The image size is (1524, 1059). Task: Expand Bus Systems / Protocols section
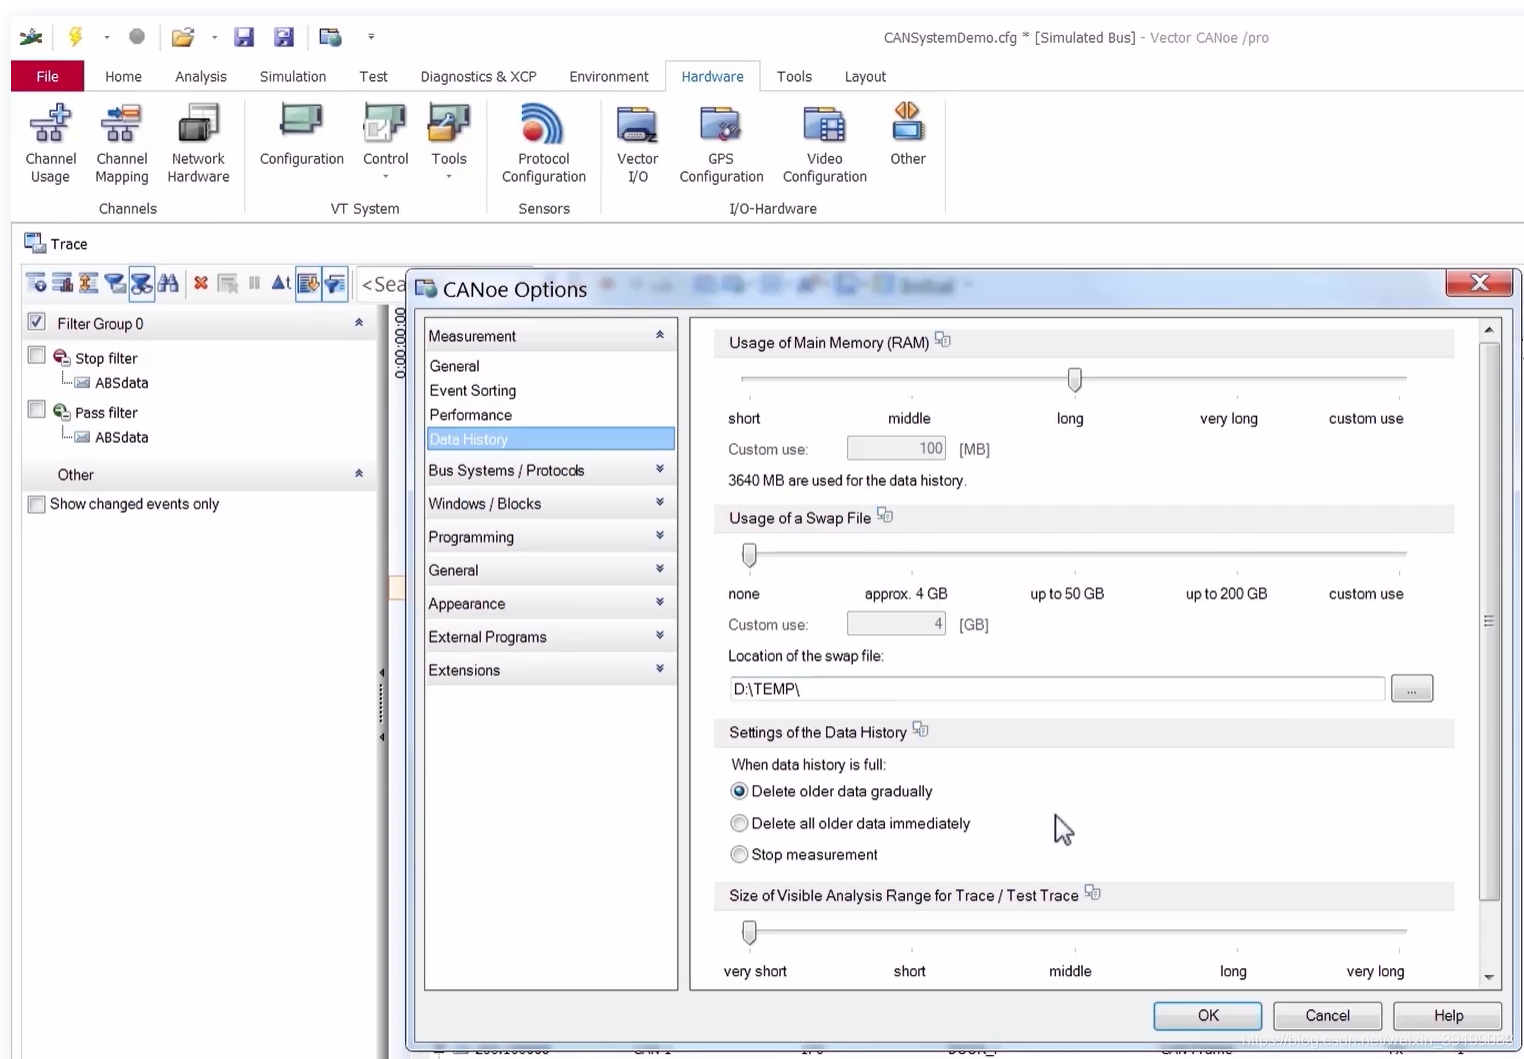pos(659,469)
